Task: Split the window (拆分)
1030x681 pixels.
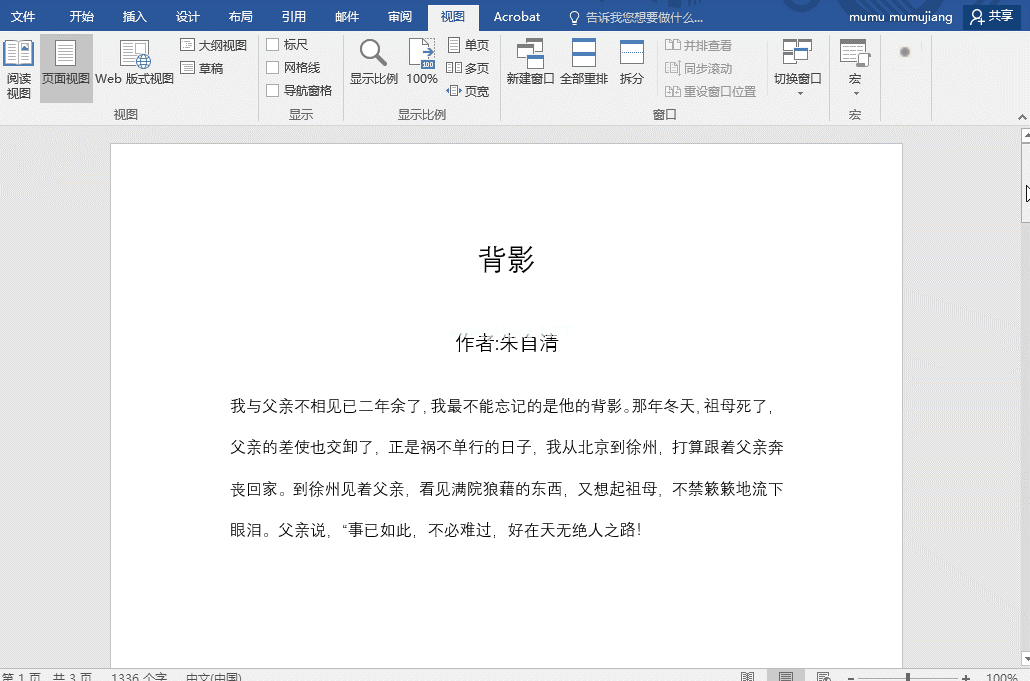Action: pyautogui.click(x=631, y=63)
